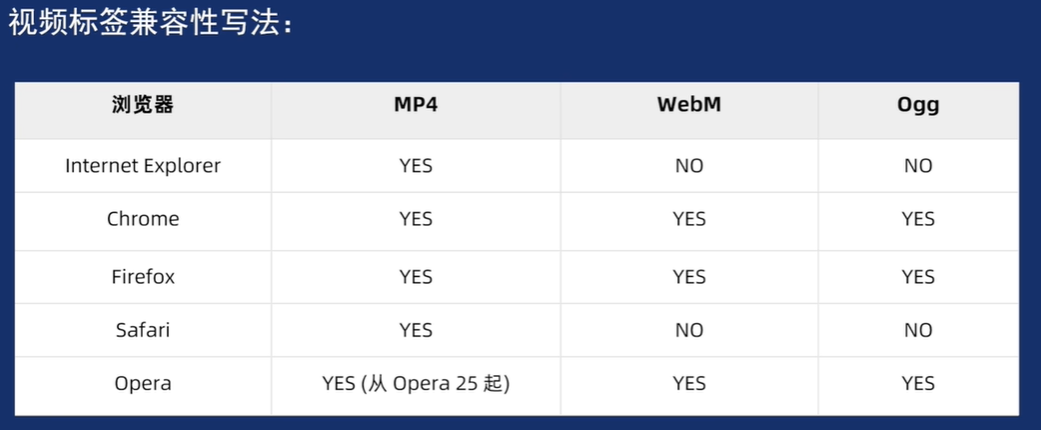The height and width of the screenshot is (430, 1041).
Task: Click Internet Explorer's MP4 YES cell
Action: (x=415, y=166)
